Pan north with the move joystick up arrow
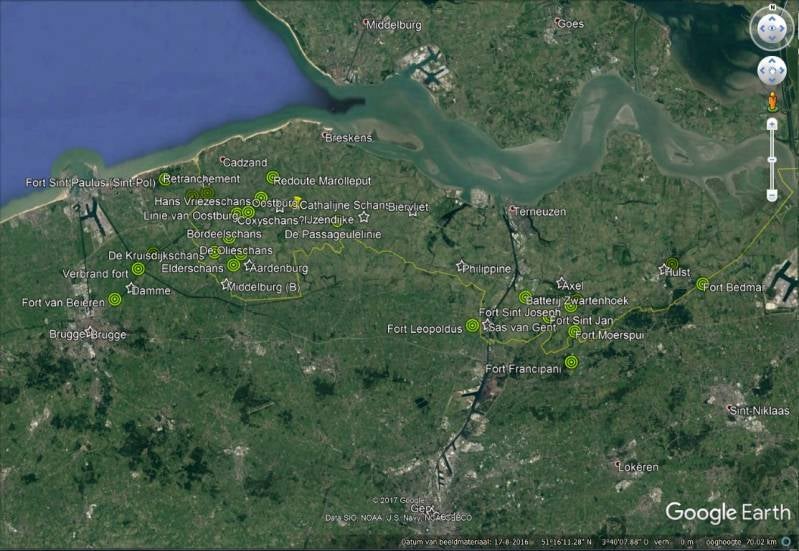 (x=772, y=61)
